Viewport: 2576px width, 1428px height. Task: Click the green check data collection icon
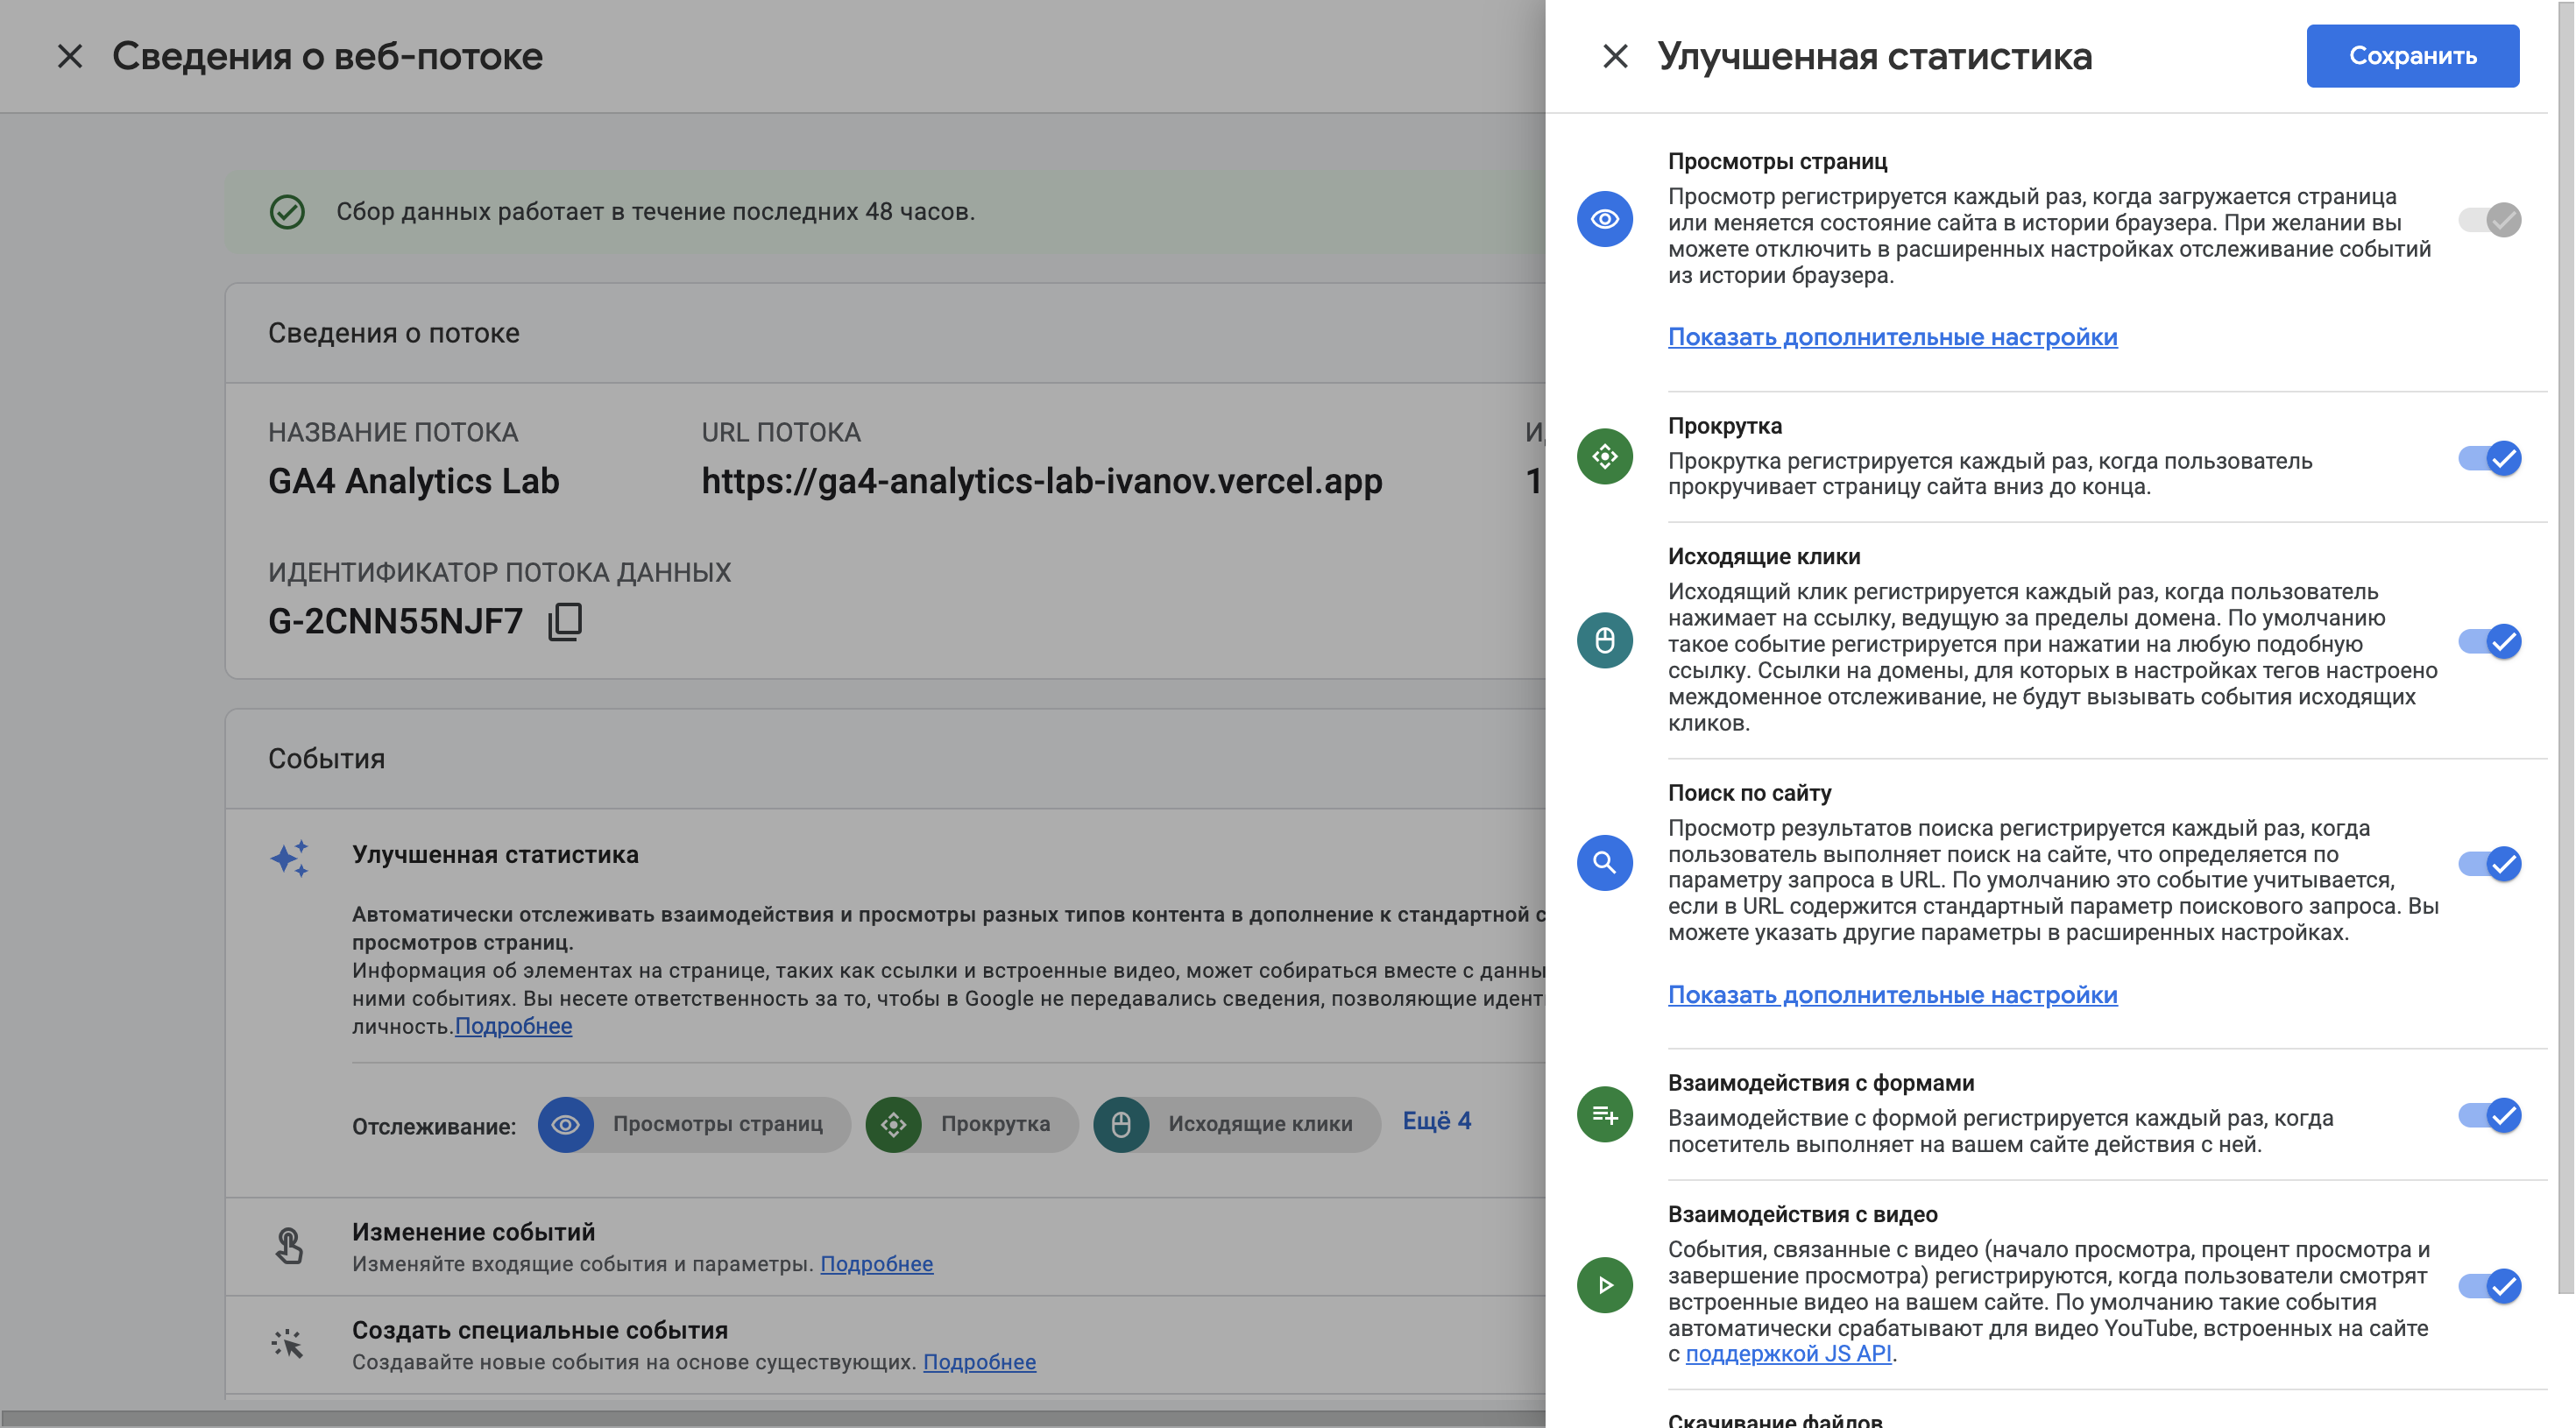[x=287, y=211]
